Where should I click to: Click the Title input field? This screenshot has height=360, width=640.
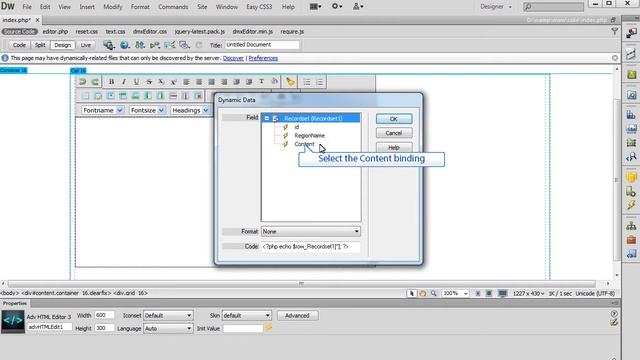(x=262, y=45)
